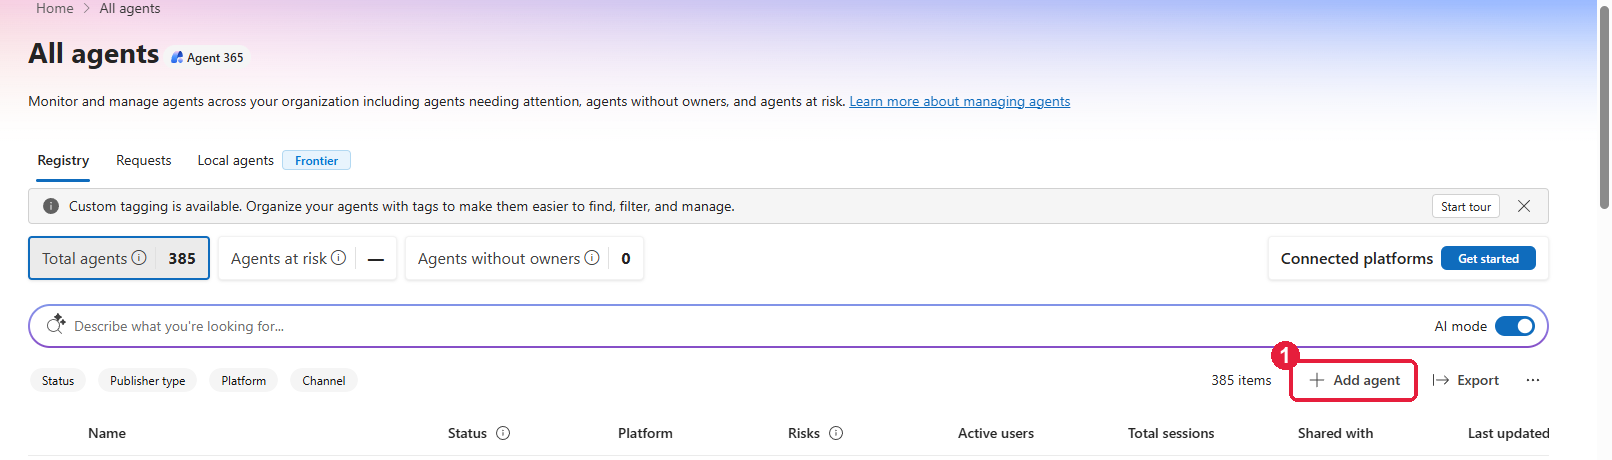The image size is (1612, 460).
Task: Click the info icon in tagging banner
Action: [x=51, y=206]
